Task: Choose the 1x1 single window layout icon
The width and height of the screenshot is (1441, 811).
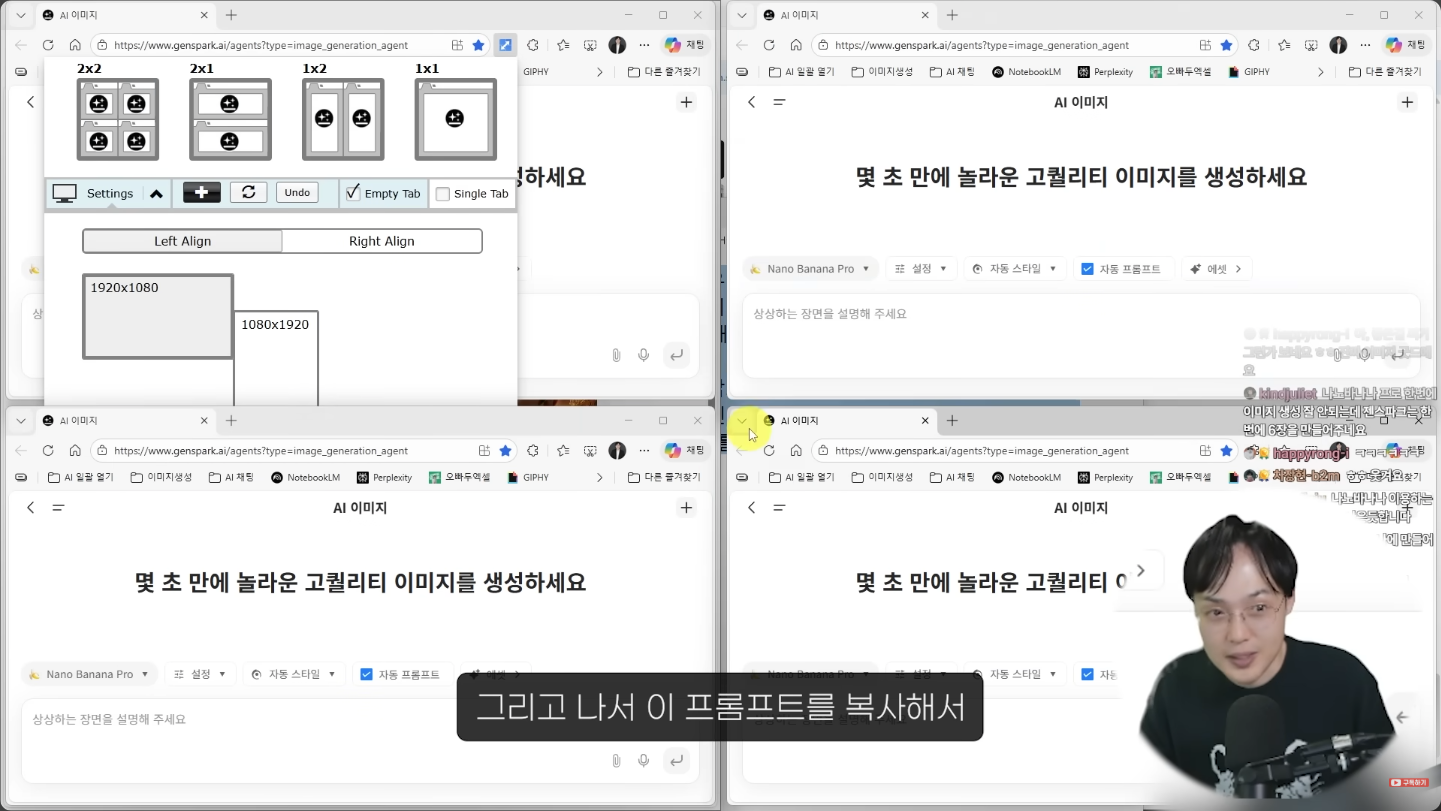Action: [x=456, y=119]
